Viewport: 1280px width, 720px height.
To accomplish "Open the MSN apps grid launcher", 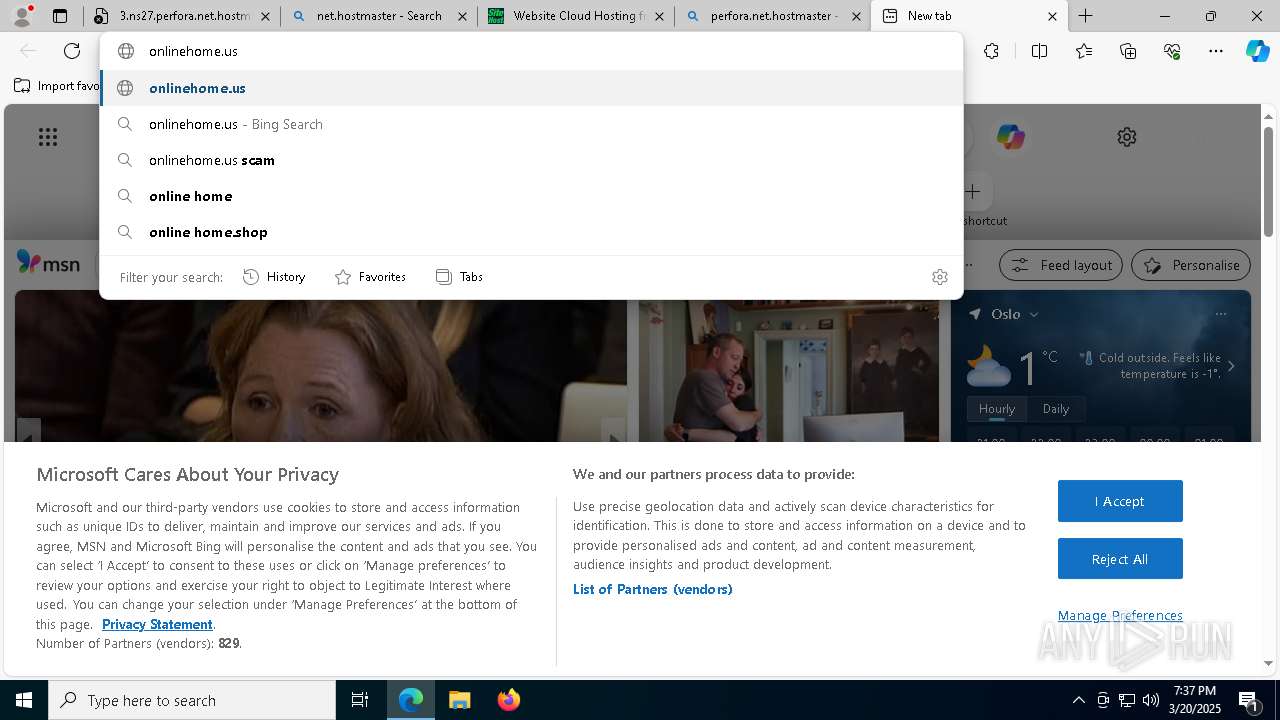I will [x=47, y=137].
